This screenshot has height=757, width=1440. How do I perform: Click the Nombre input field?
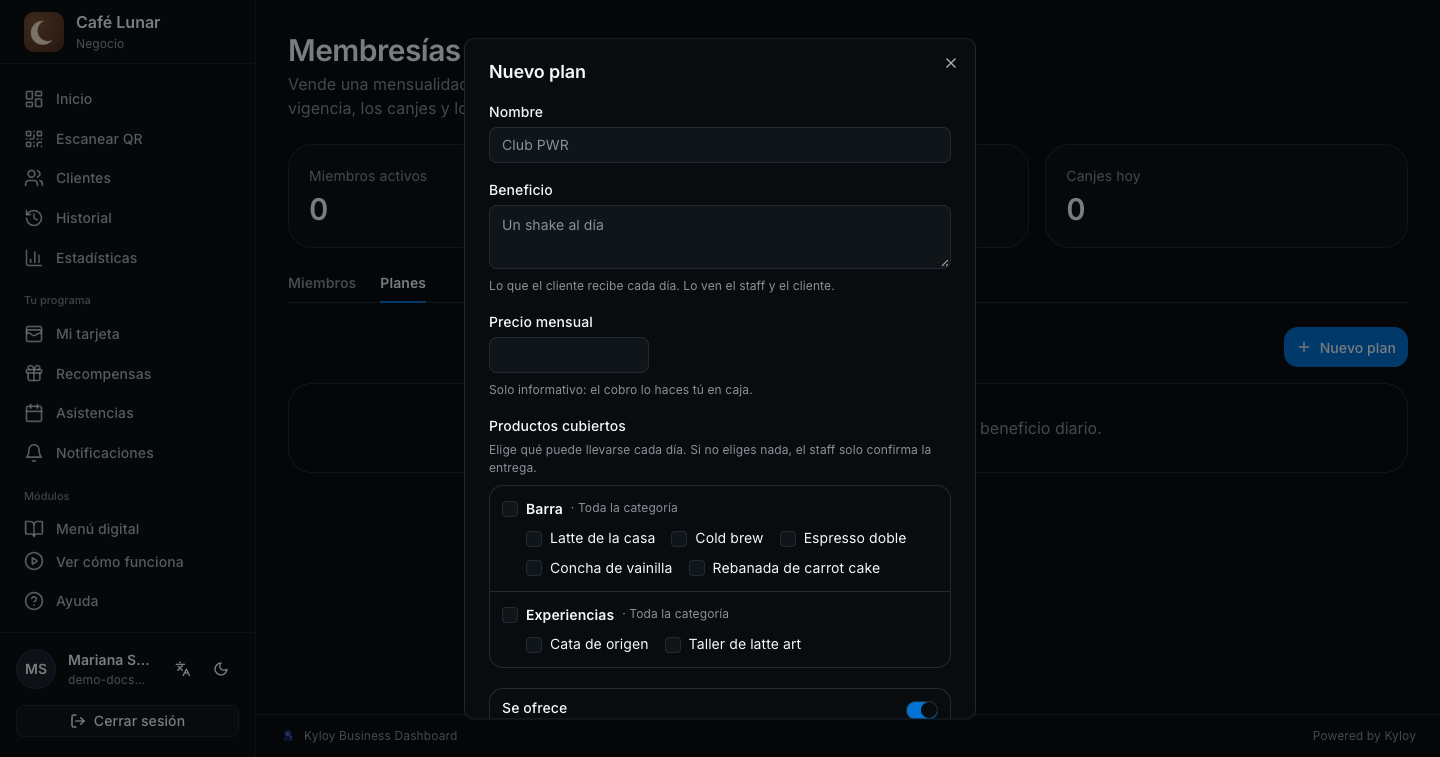[x=720, y=145]
